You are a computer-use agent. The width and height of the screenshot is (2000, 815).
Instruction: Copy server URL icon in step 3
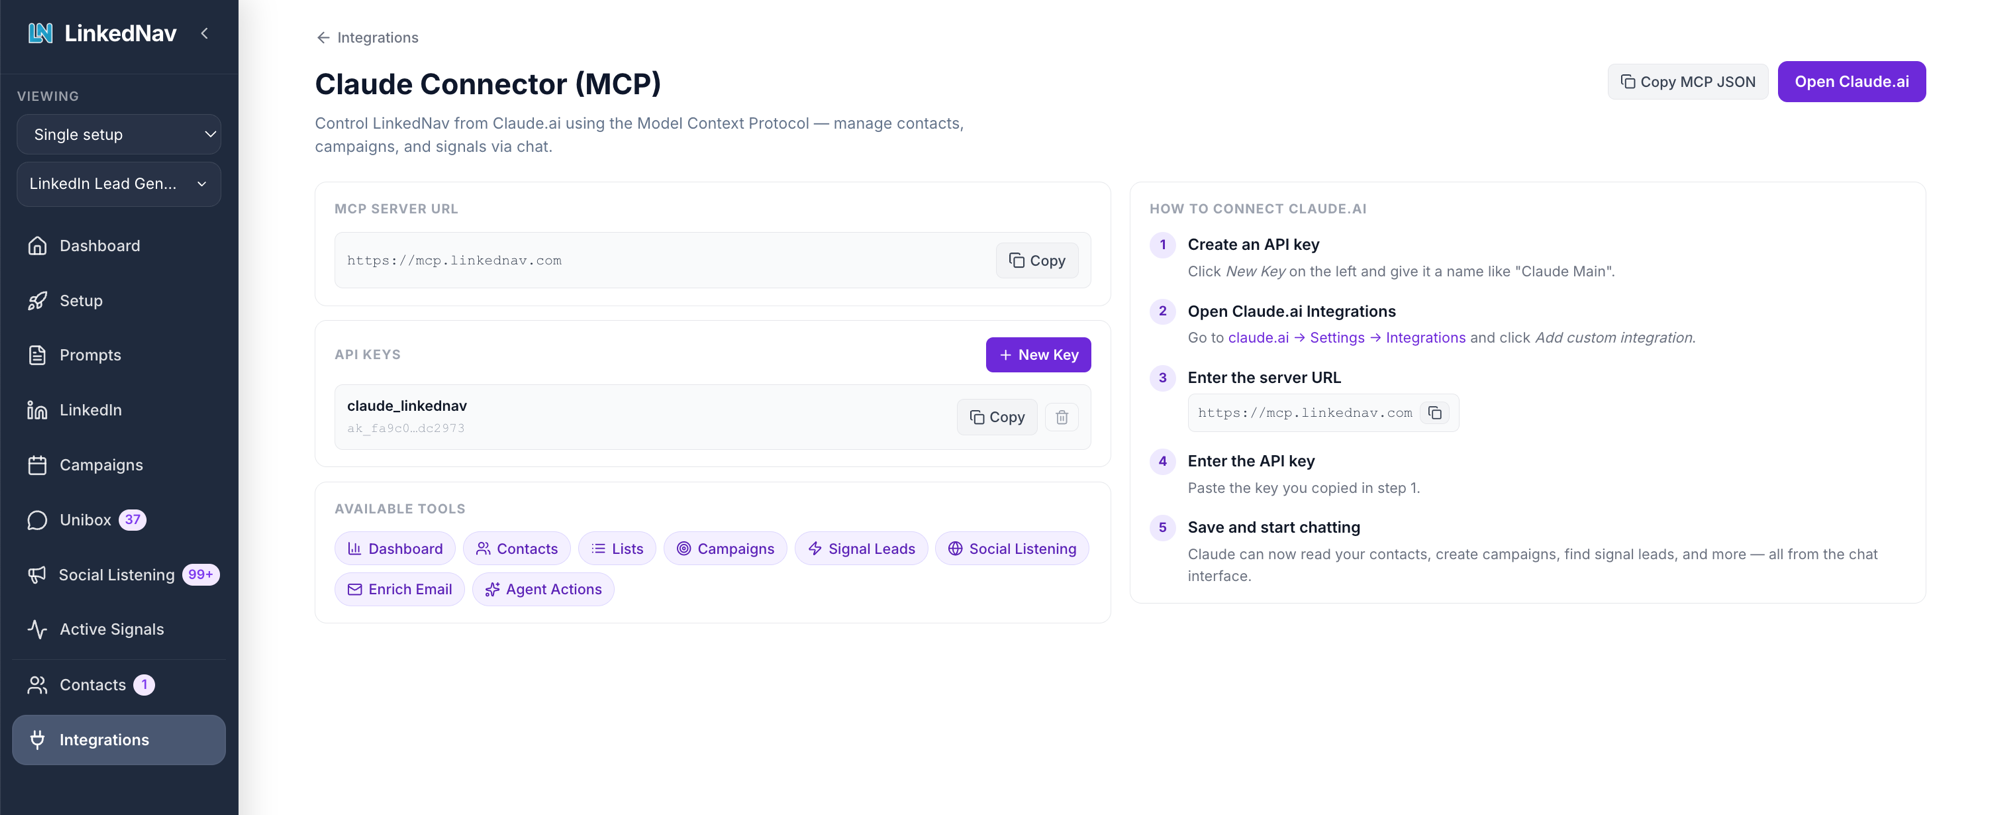1435,413
